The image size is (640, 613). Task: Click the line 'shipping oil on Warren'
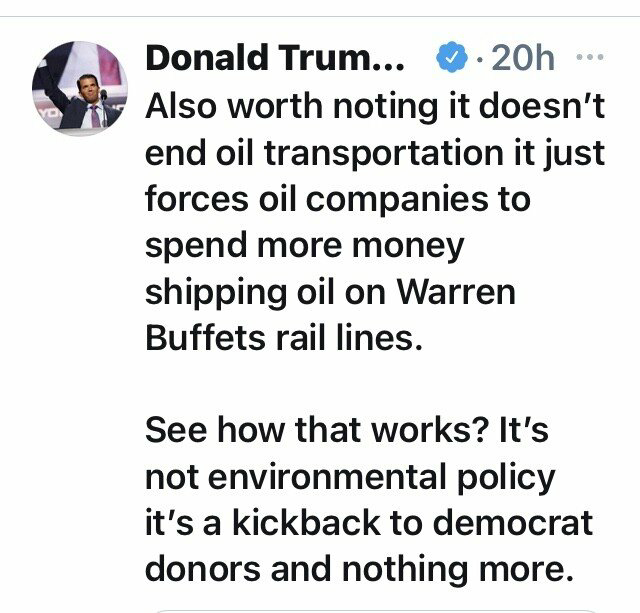(332, 291)
